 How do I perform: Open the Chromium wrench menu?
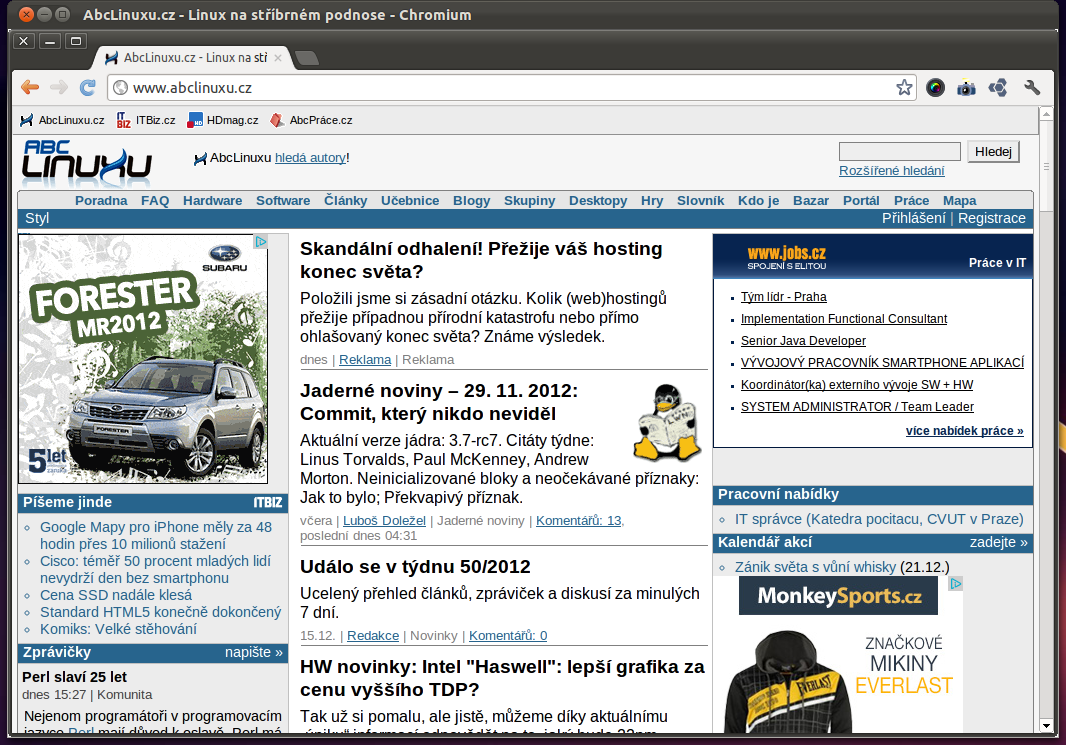[x=1031, y=87]
